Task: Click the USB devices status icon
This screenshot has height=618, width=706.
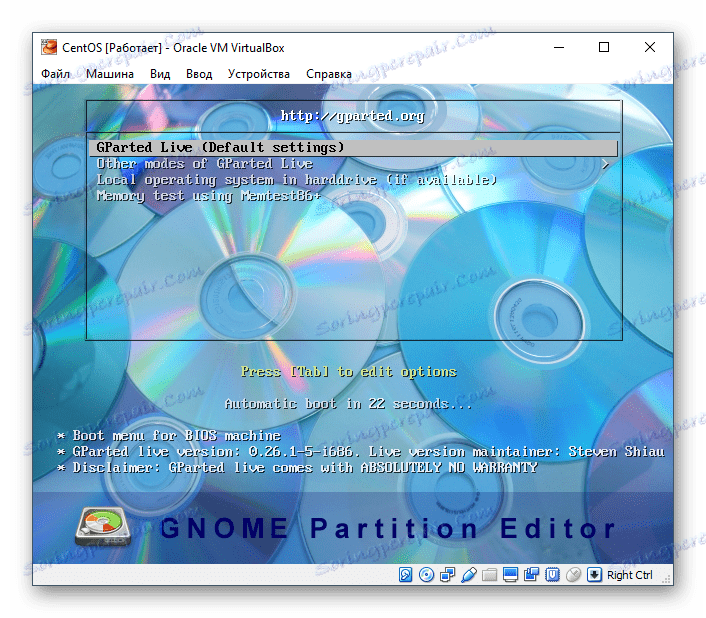Action: (468, 575)
